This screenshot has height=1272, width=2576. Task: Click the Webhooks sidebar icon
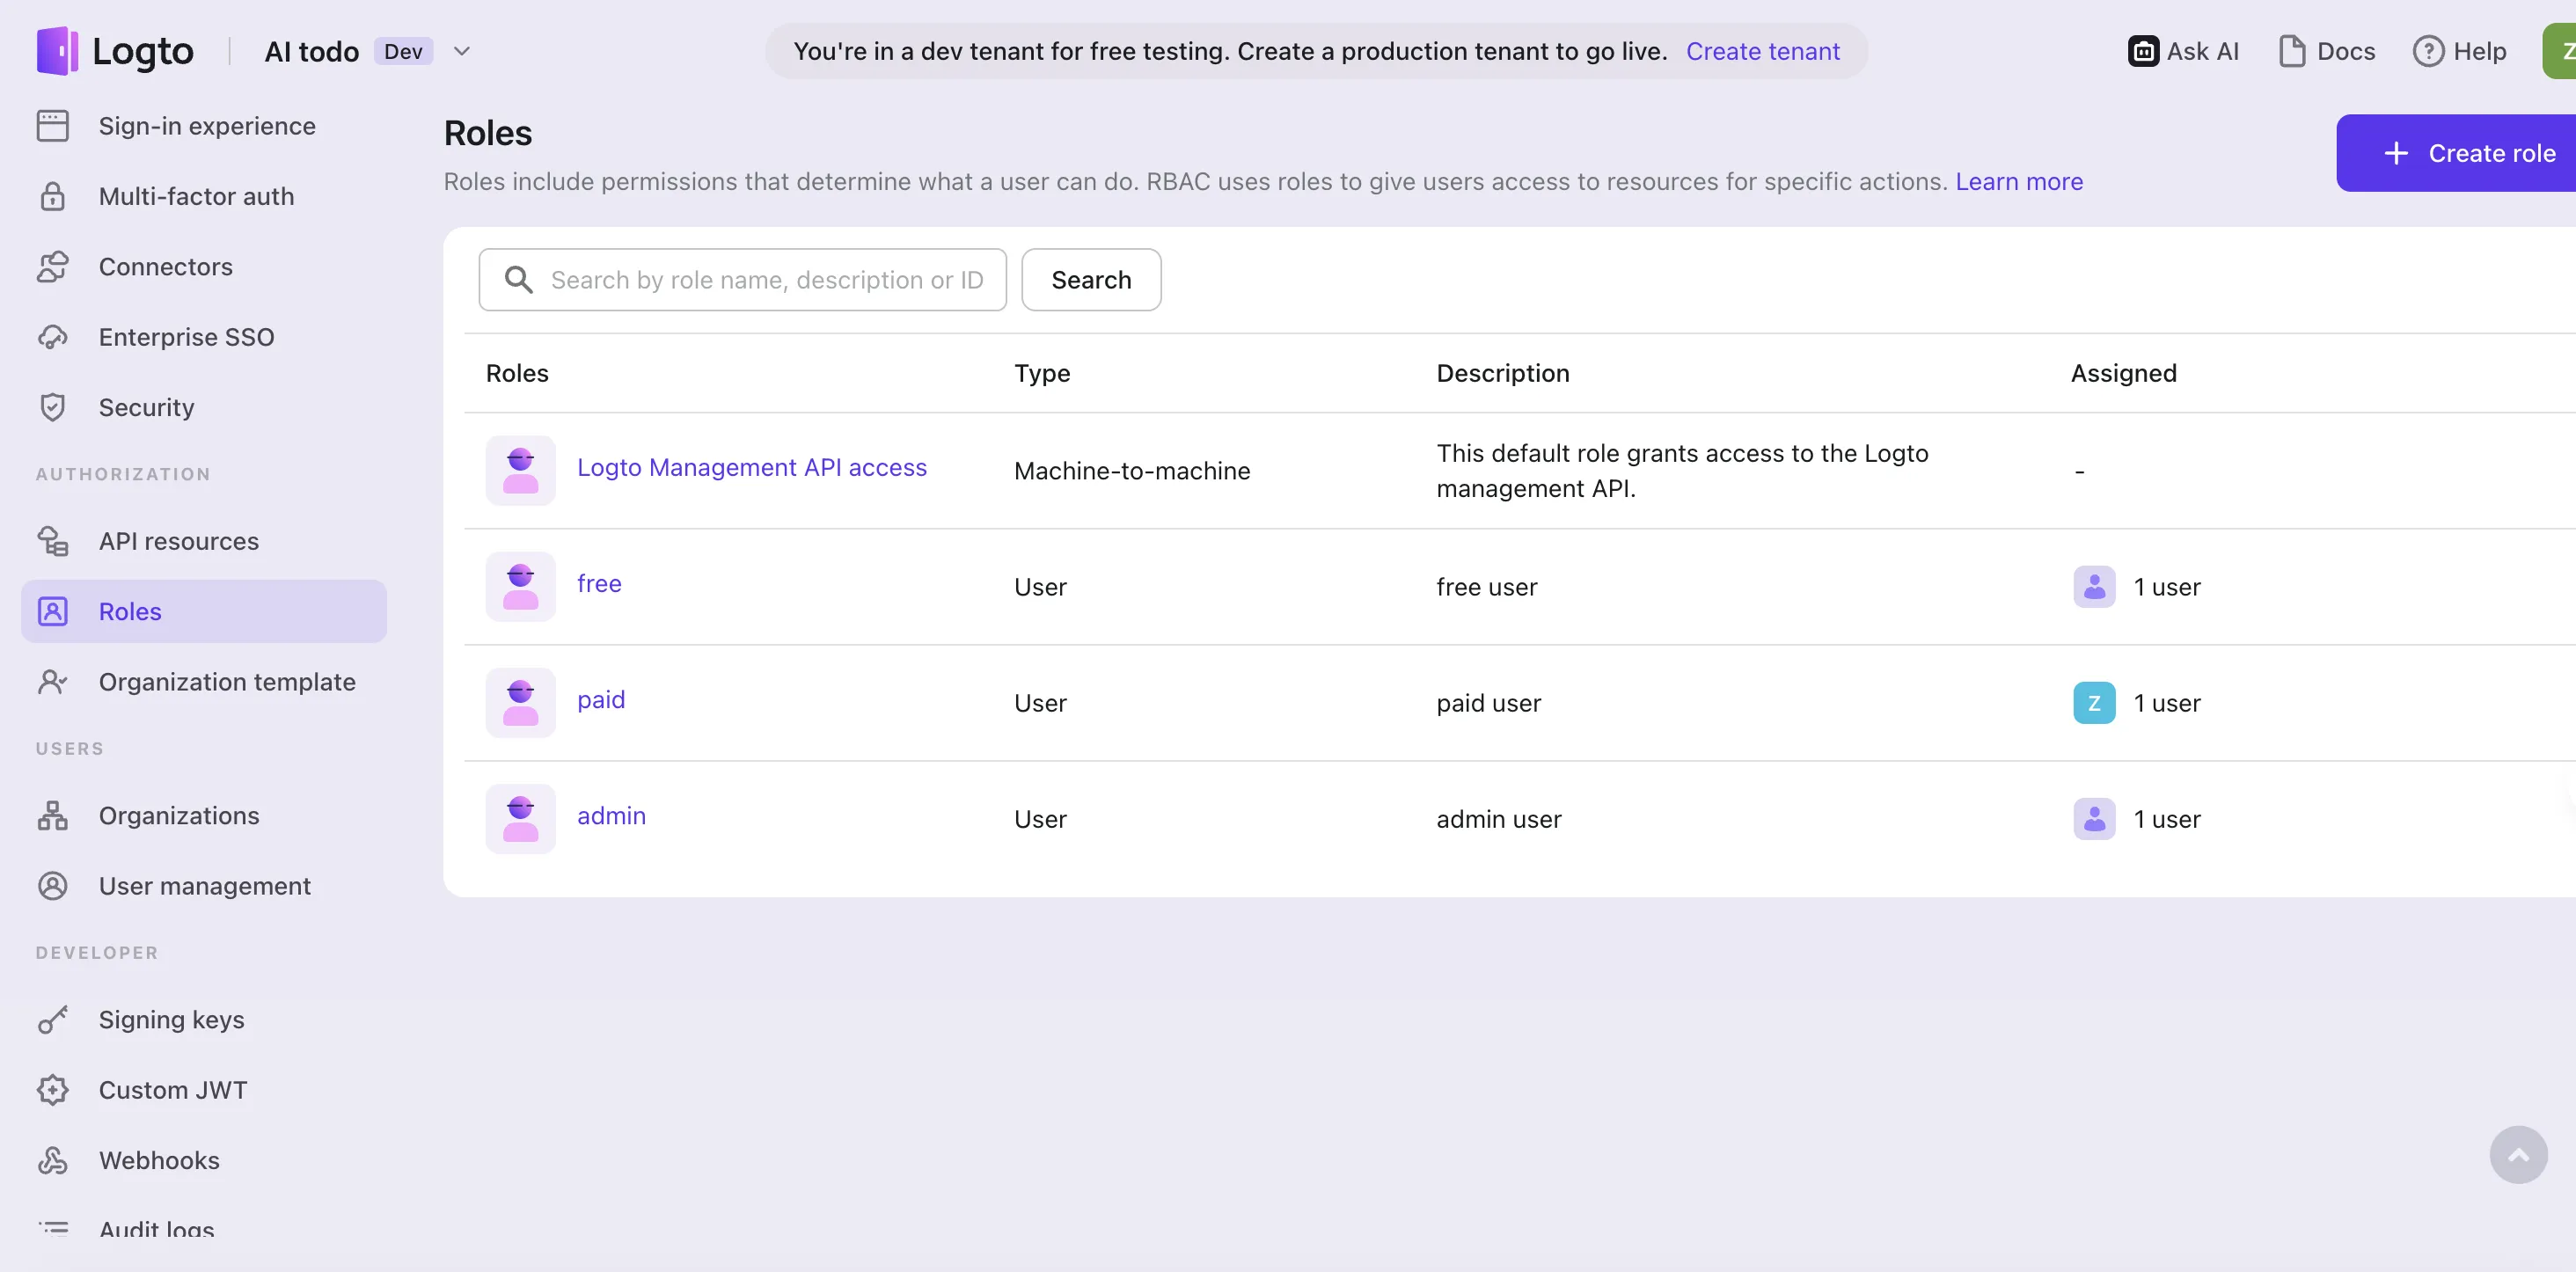pyautogui.click(x=53, y=1160)
